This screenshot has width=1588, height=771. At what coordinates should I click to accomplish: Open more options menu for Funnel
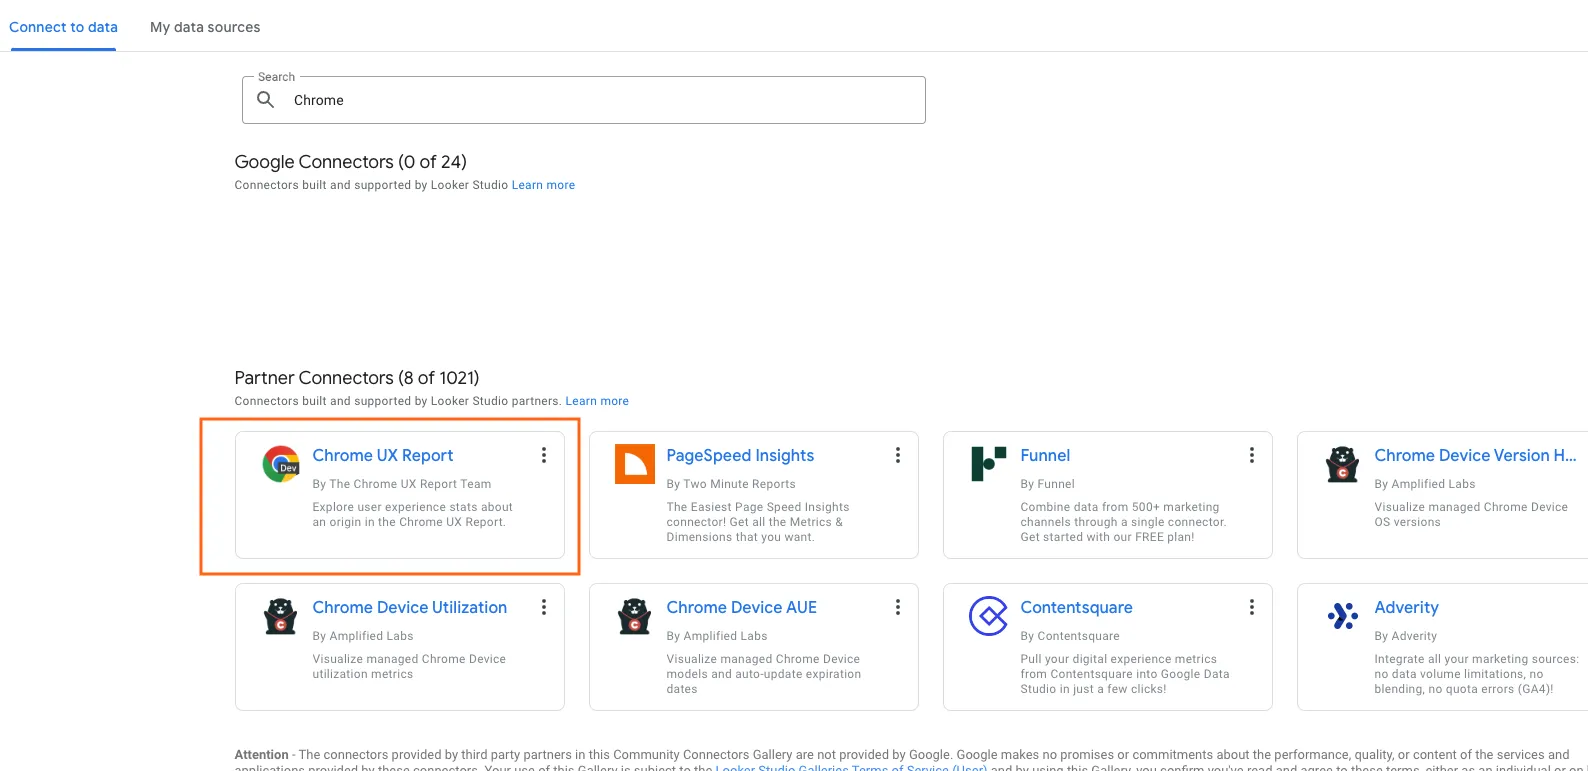tap(1252, 455)
